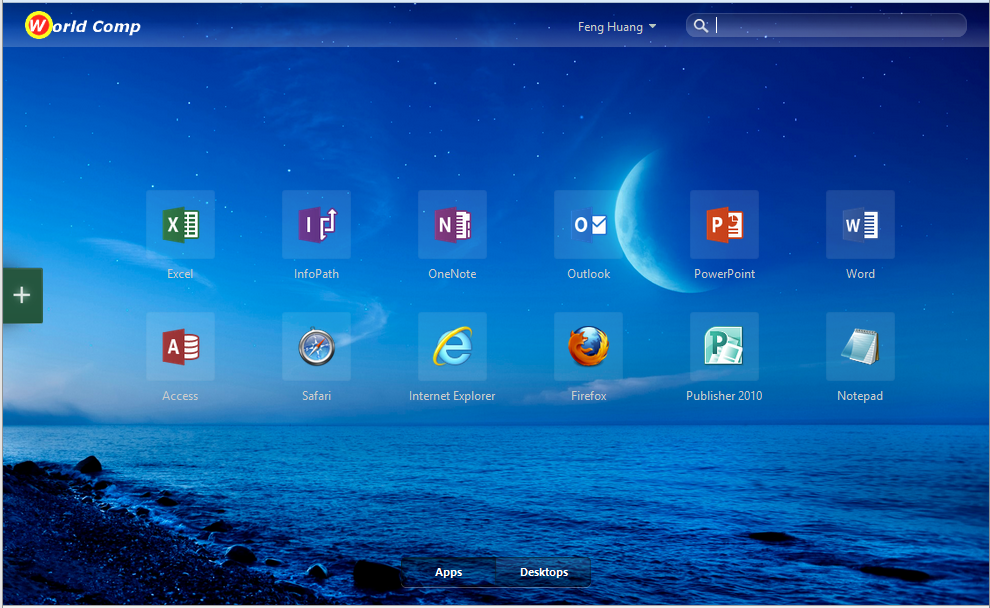990x608 pixels.
Task: Expand the Feng Huang user menu
Action: pyautogui.click(x=610, y=27)
